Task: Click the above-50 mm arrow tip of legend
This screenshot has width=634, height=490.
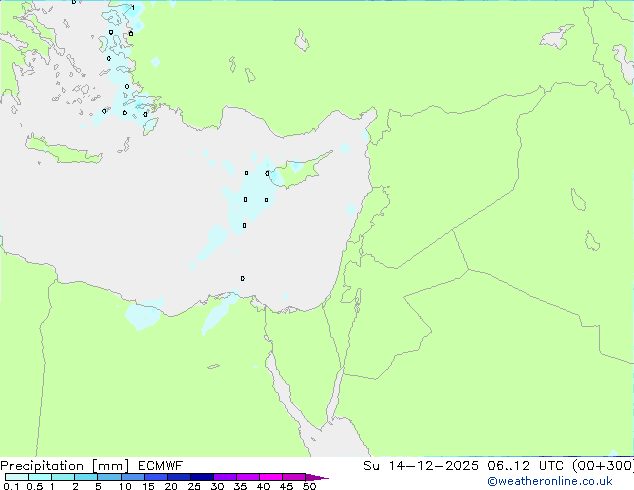Action: [x=317, y=477]
